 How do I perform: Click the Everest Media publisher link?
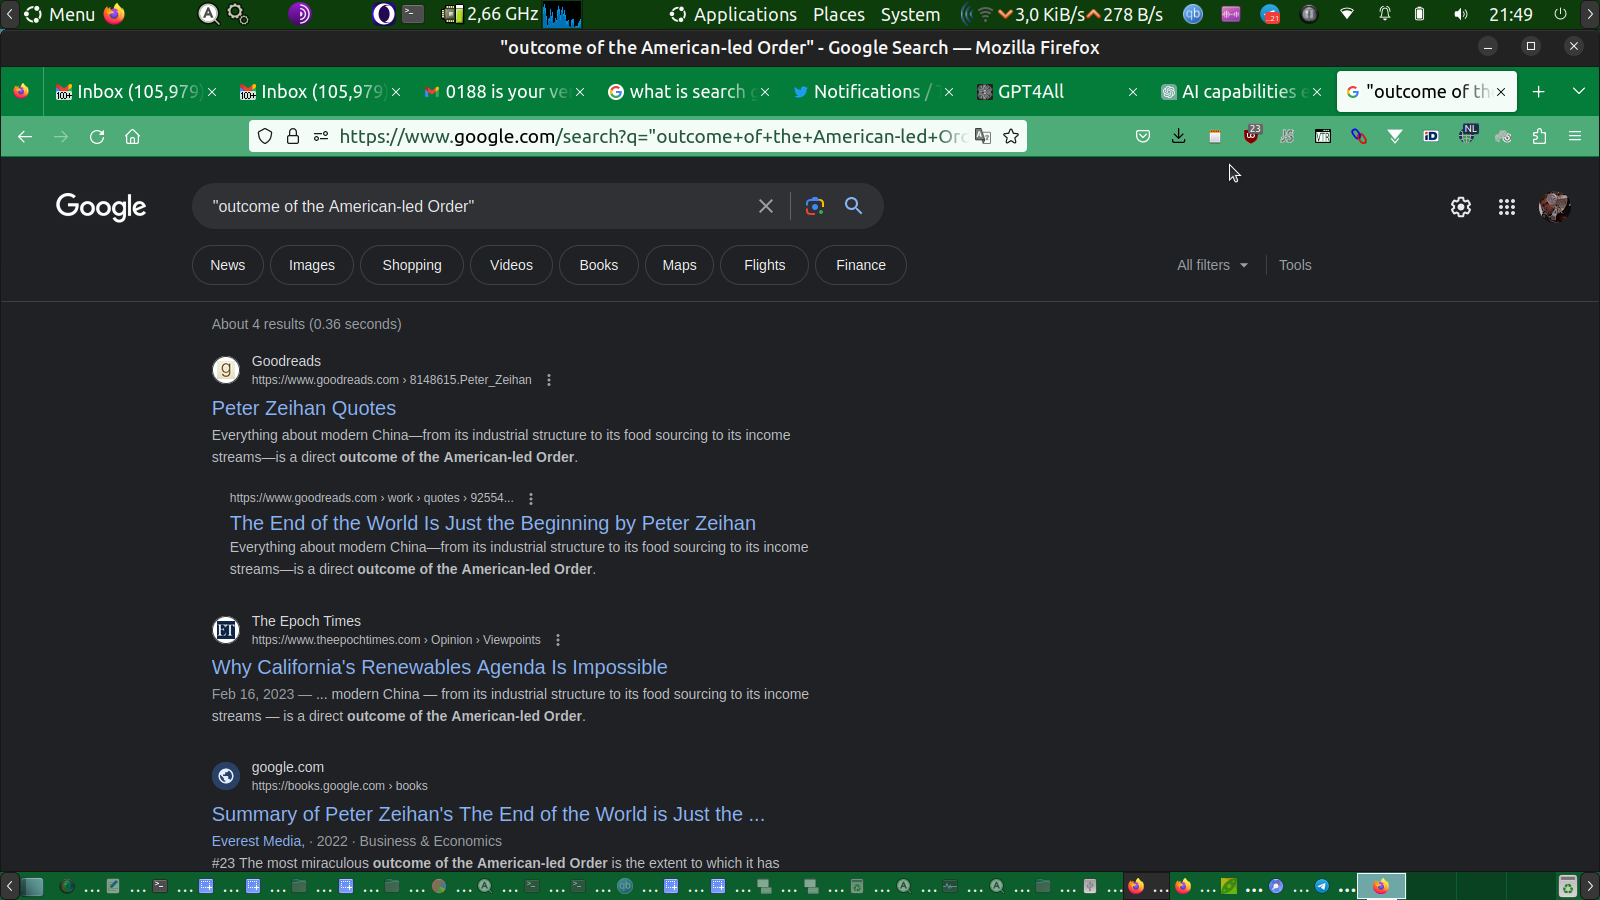point(258,841)
